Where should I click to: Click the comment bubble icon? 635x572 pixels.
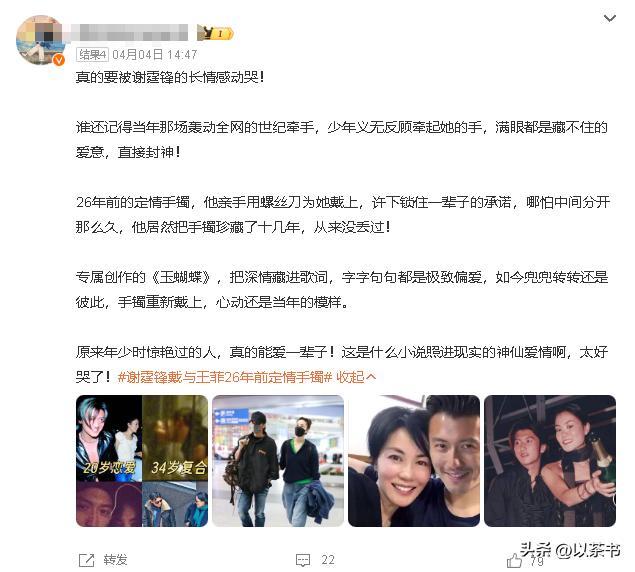[303, 560]
